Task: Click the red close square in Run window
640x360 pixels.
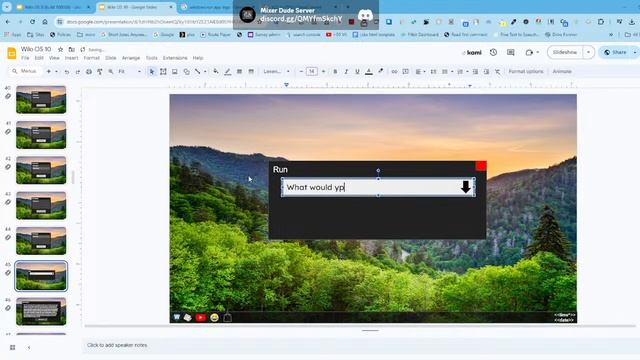Action: [481, 166]
